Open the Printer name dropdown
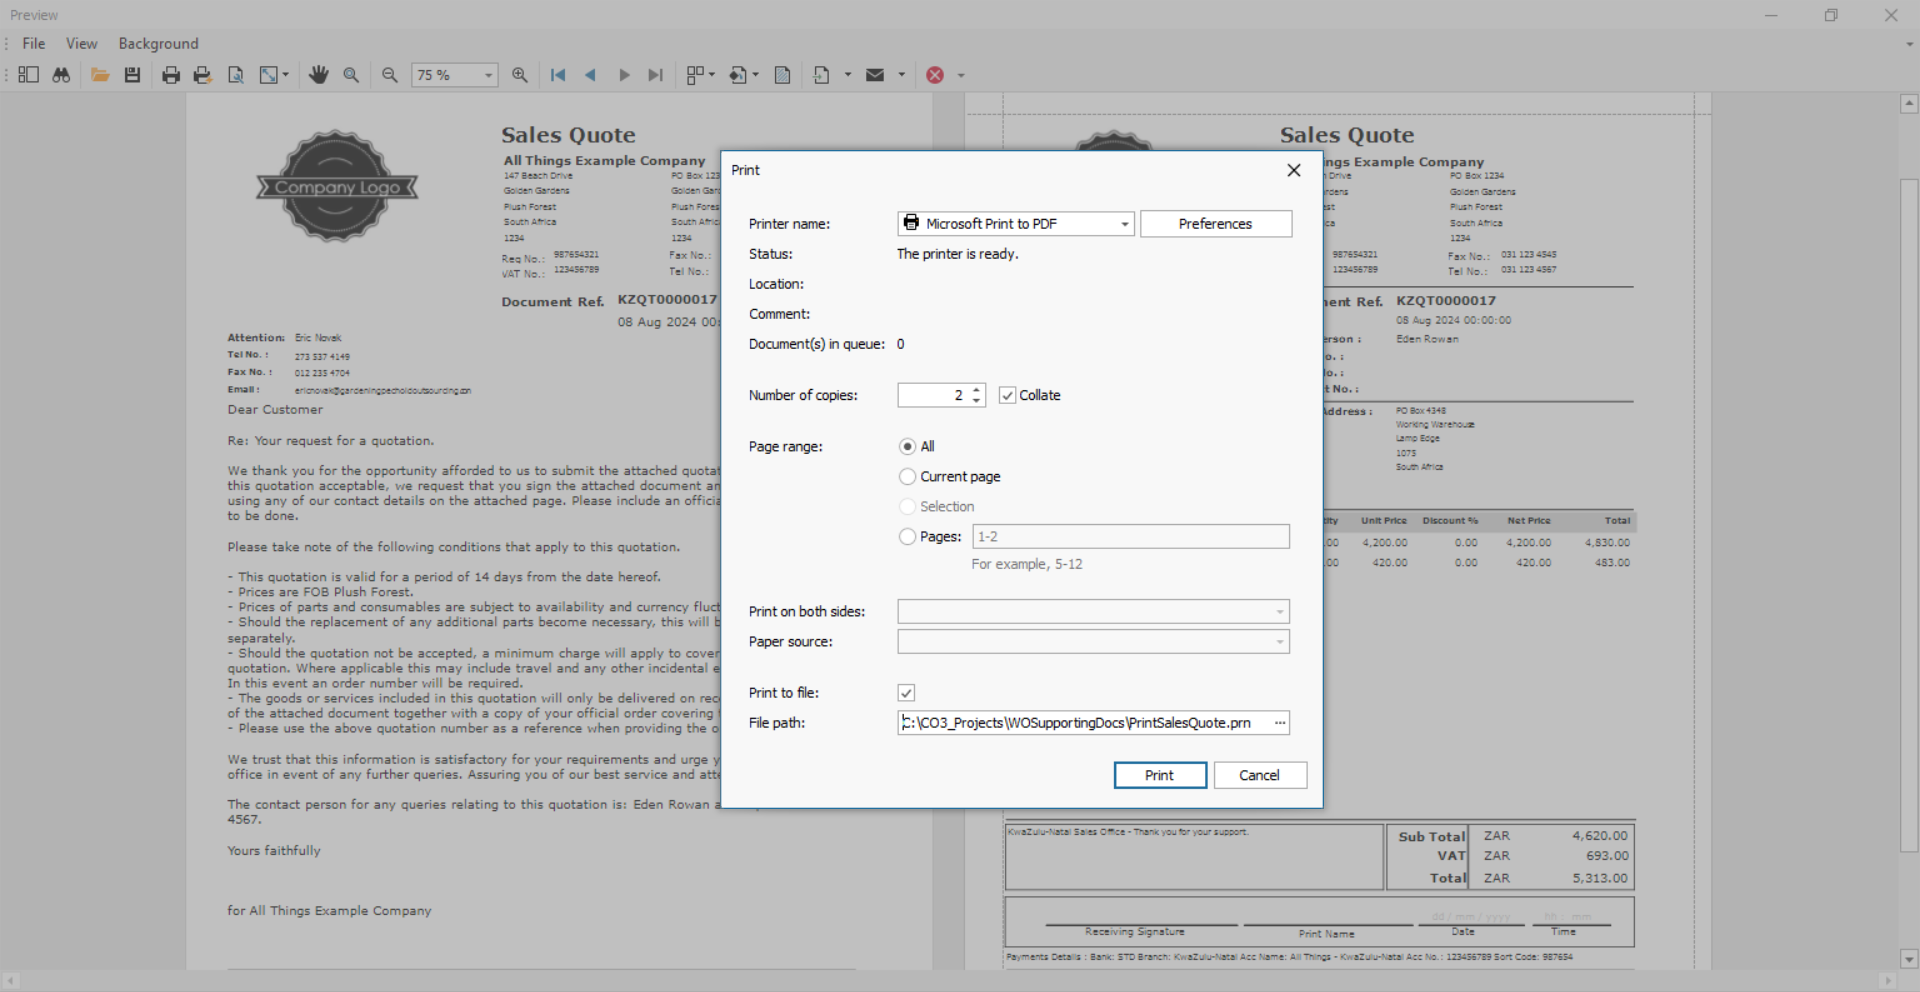This screenshot has height=992, width=1920. (1124, 224)
